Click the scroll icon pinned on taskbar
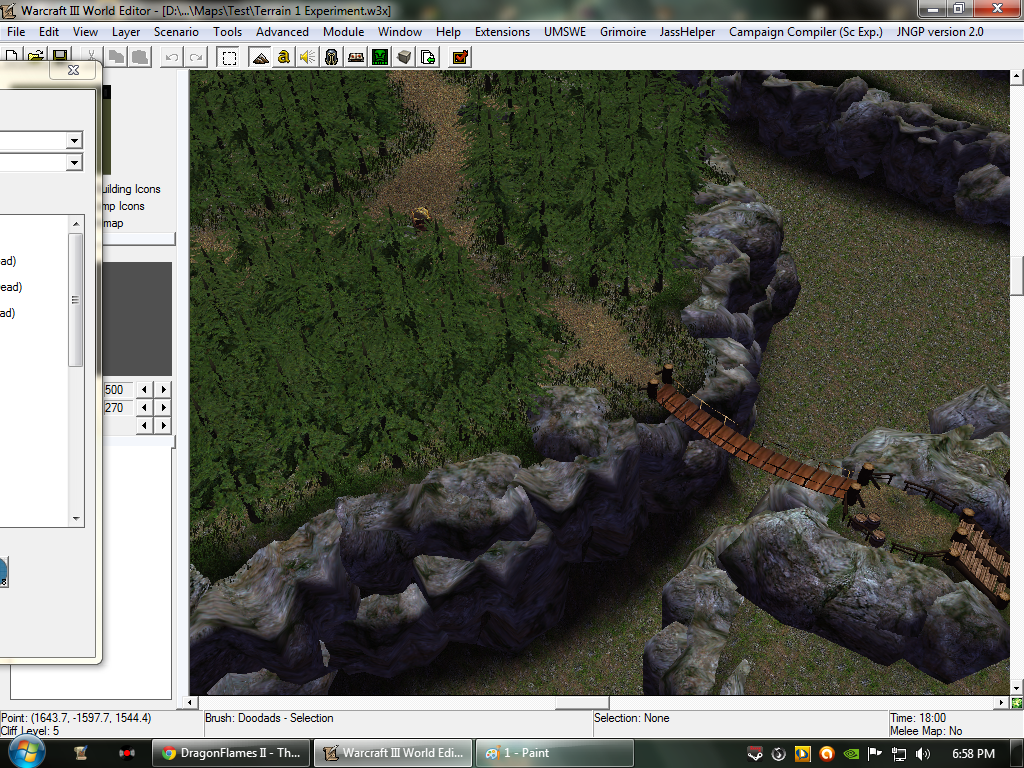The height and width of the screenshot is (768, 1024). coord(81,753)
